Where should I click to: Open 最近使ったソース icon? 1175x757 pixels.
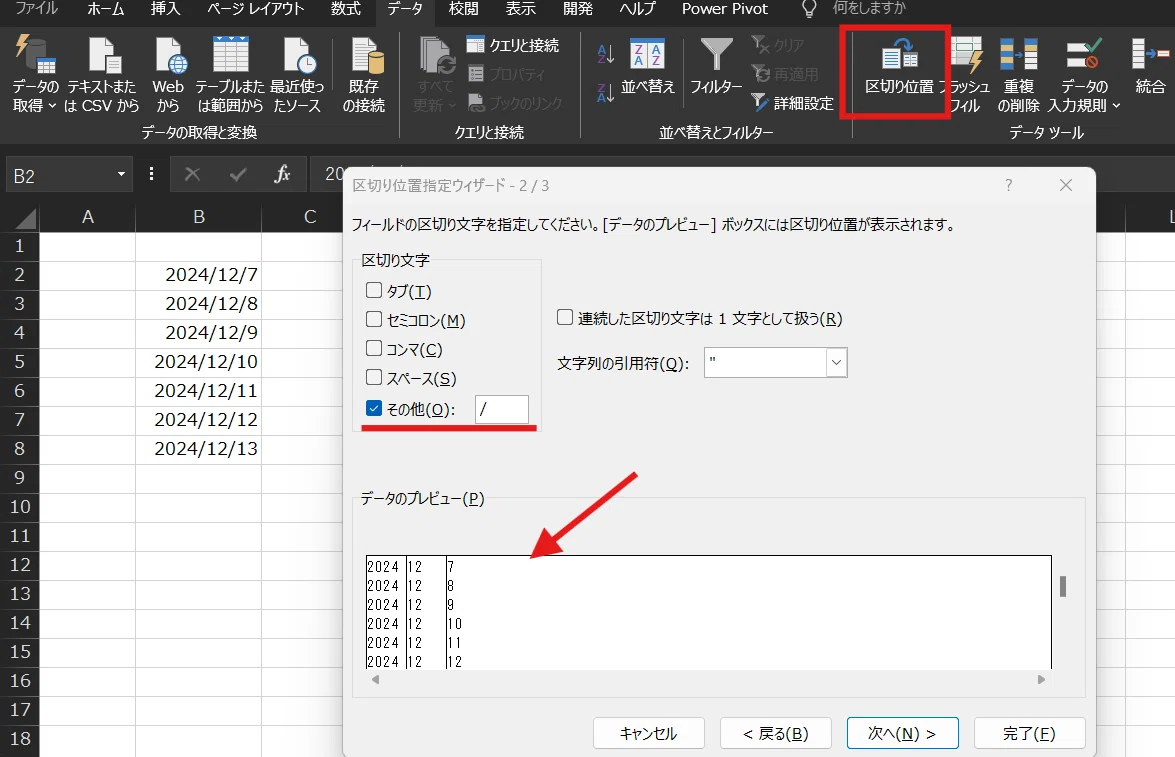[x=298, y=55]
